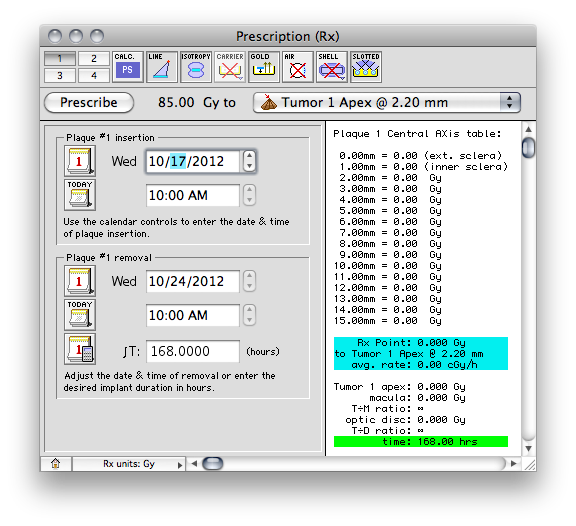576x526 pixels.
Task: Toggle the SLOTTED plaque icon
Action: click(366, 66)
